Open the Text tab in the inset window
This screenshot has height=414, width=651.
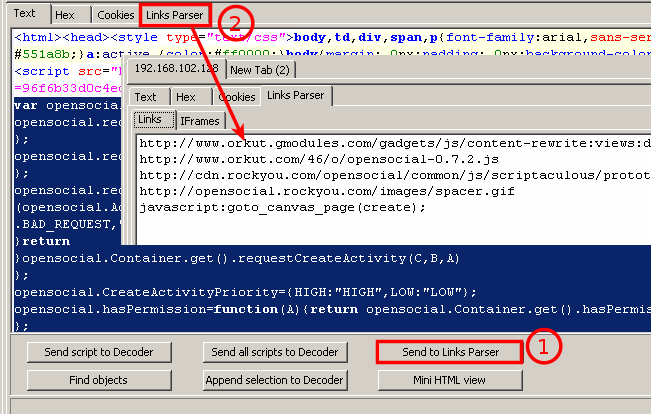[x=146, y=97]
